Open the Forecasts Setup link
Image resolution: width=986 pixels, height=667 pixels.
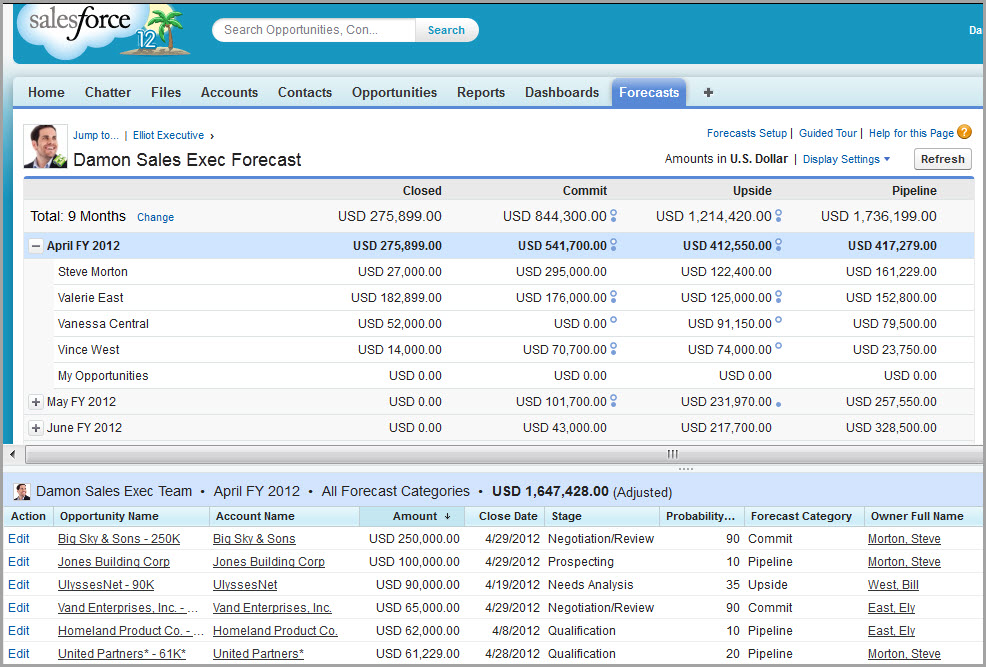click(x=746, y=133)
